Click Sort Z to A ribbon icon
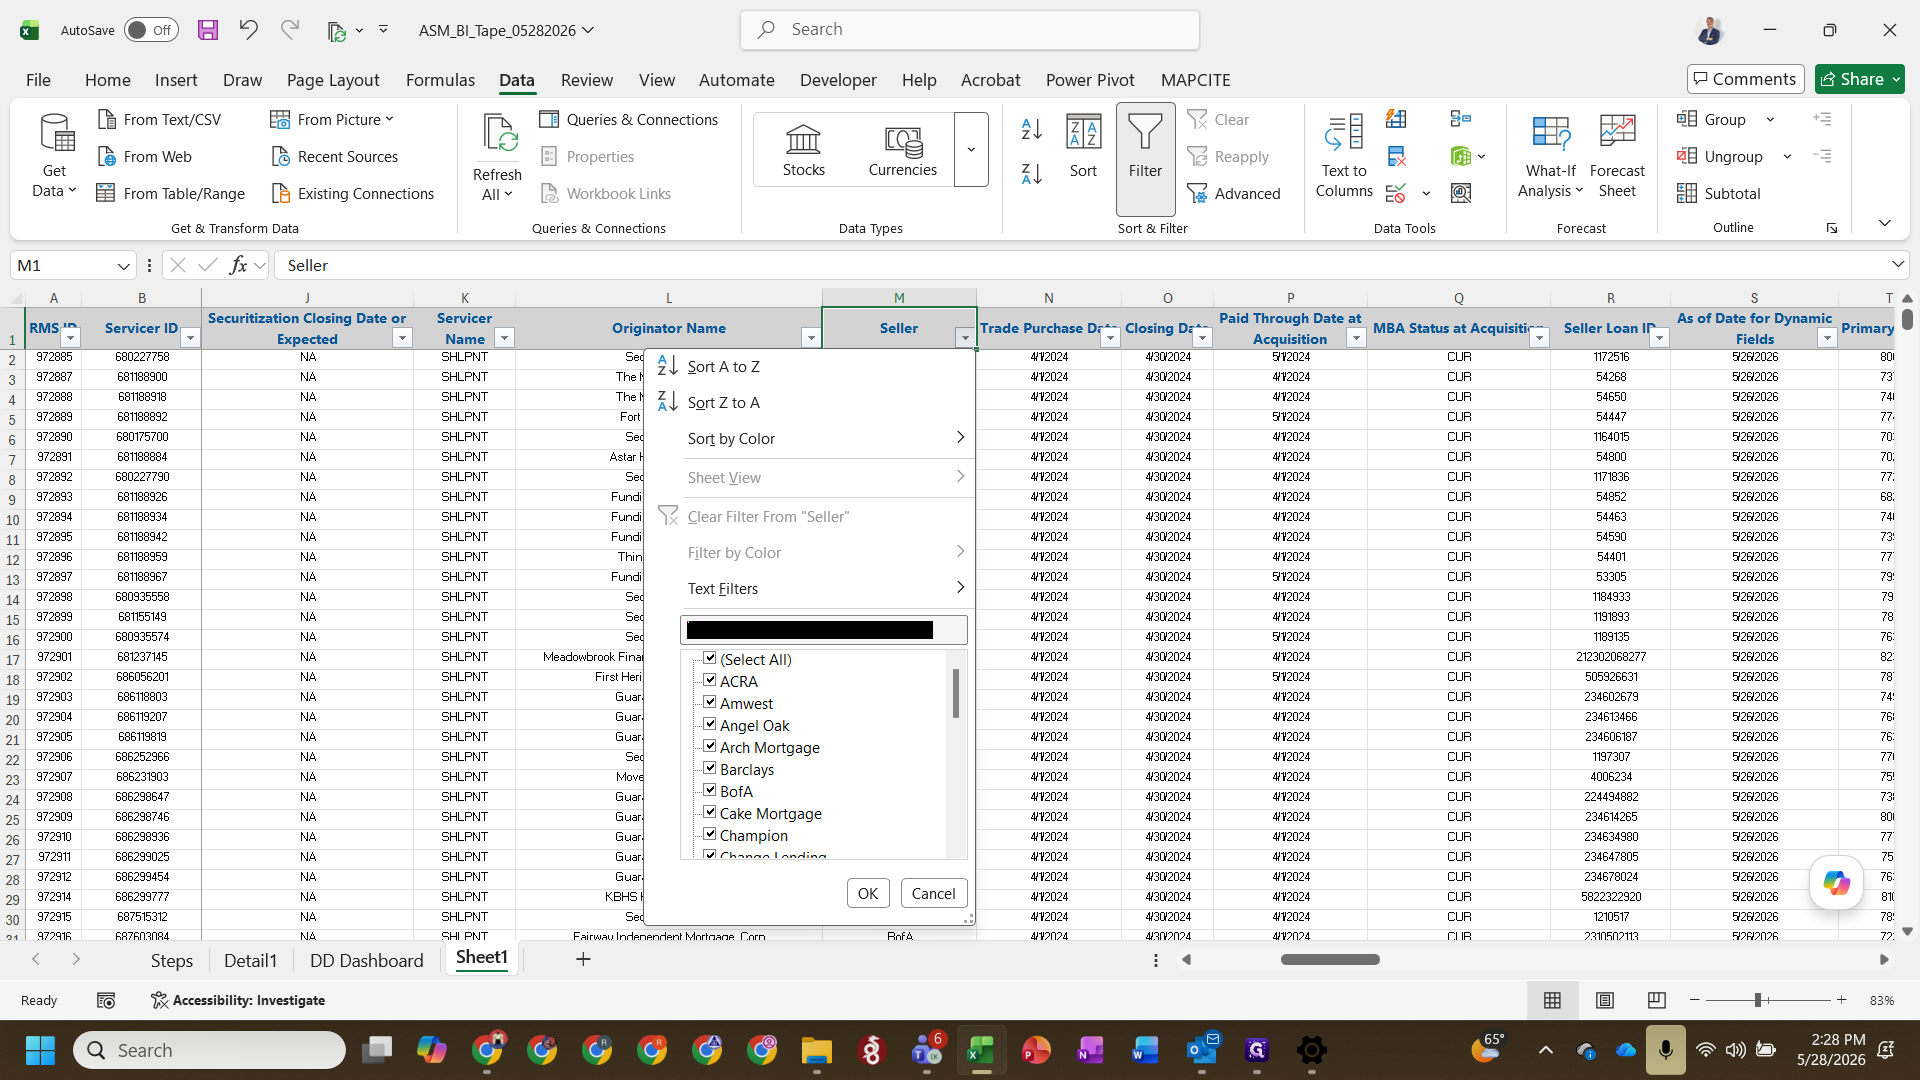The width and height of the screenshot is (1920, 1080). pyautogui.click(x=1032, y=173)
